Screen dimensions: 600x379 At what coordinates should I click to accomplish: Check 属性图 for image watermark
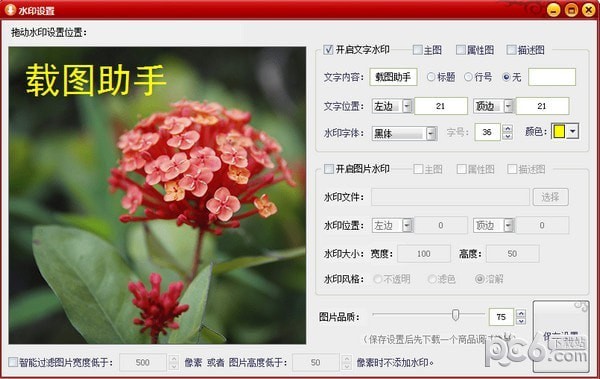click(461, 169)
